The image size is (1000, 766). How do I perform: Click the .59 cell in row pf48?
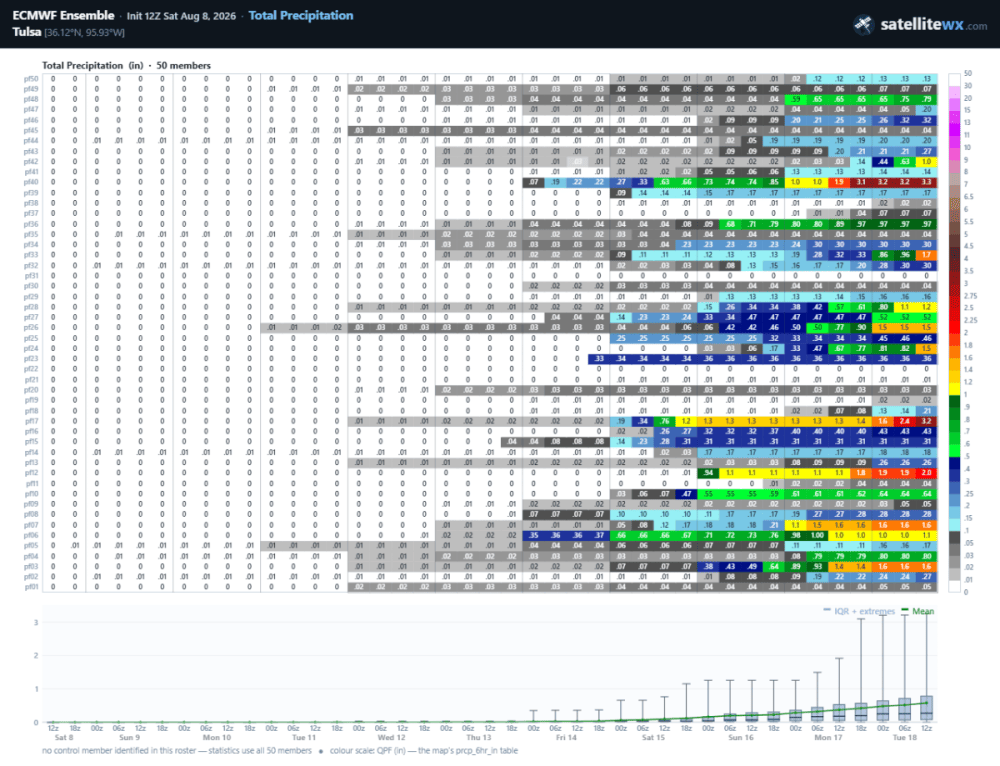796,99
